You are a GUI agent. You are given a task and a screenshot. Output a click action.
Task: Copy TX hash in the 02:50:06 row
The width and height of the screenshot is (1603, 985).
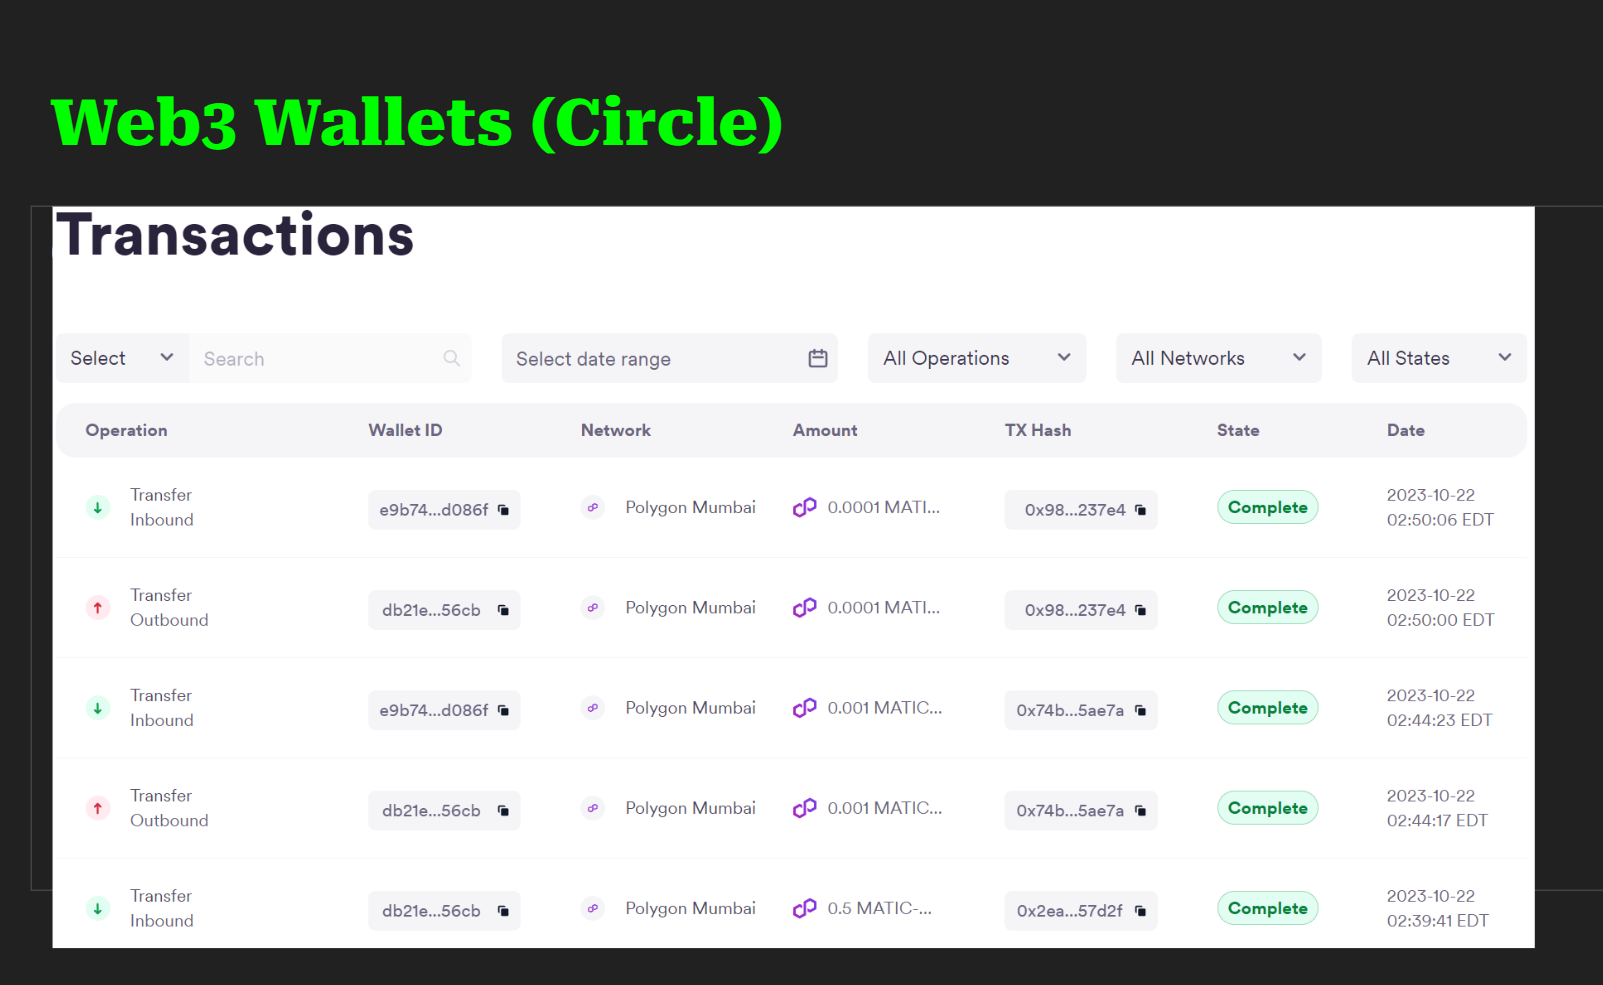(x=1140, y=510)
